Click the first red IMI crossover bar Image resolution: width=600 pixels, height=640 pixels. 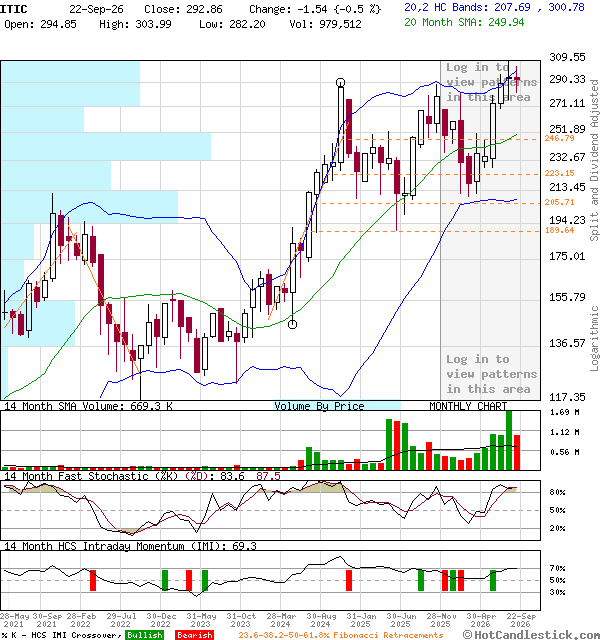pyautogui.click(x=93, y=580)
